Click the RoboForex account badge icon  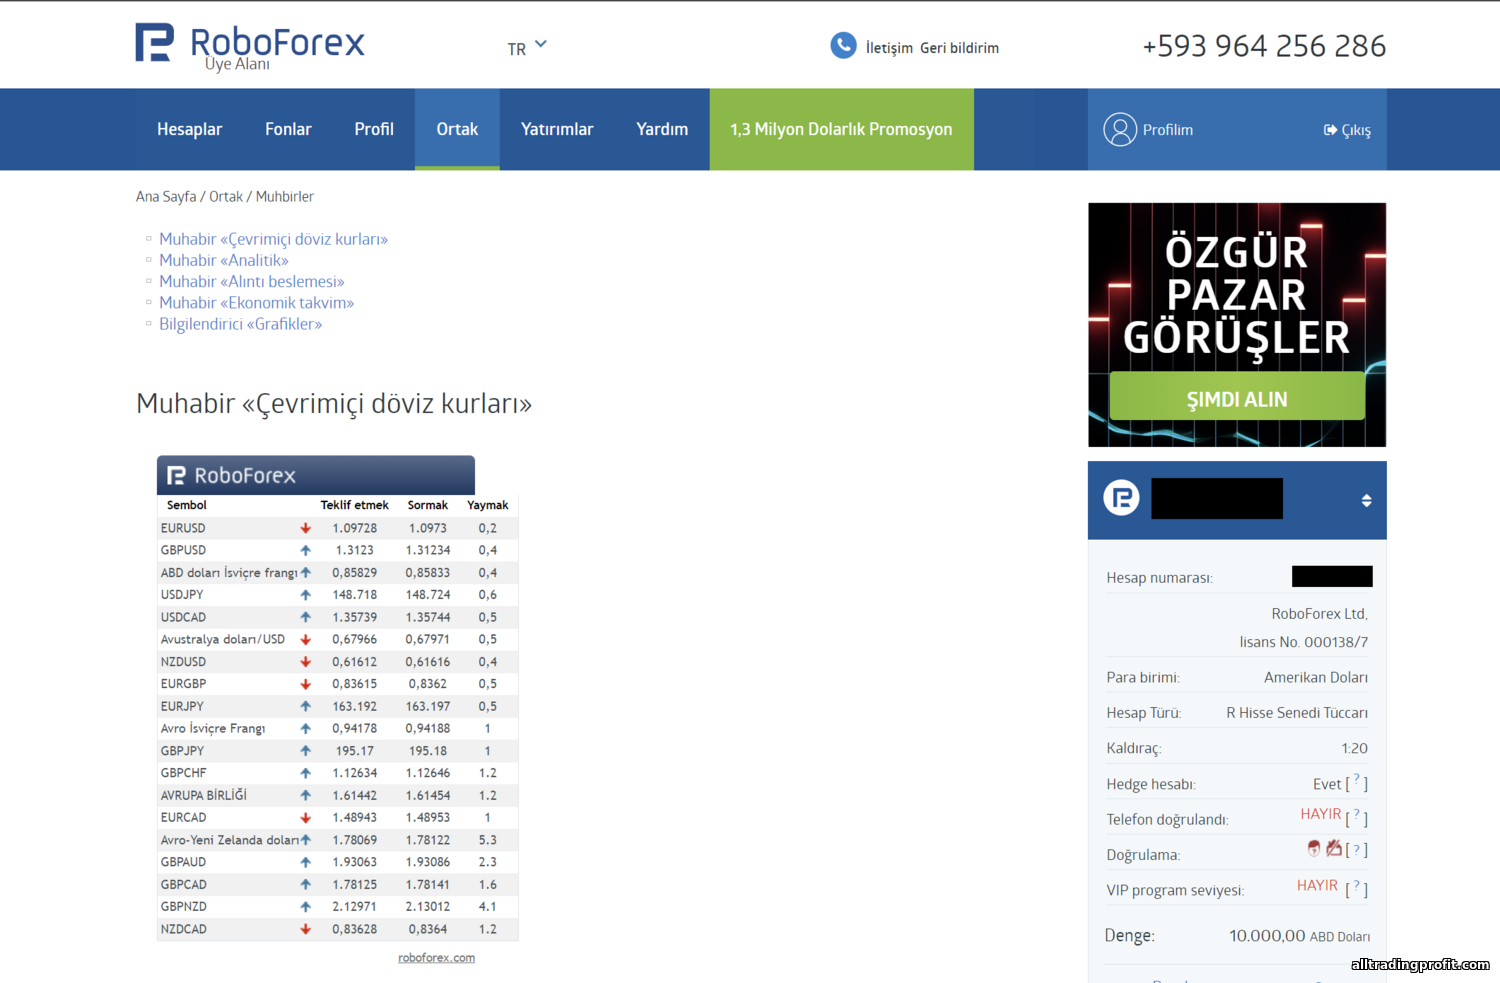click(x=1121, y=497)
